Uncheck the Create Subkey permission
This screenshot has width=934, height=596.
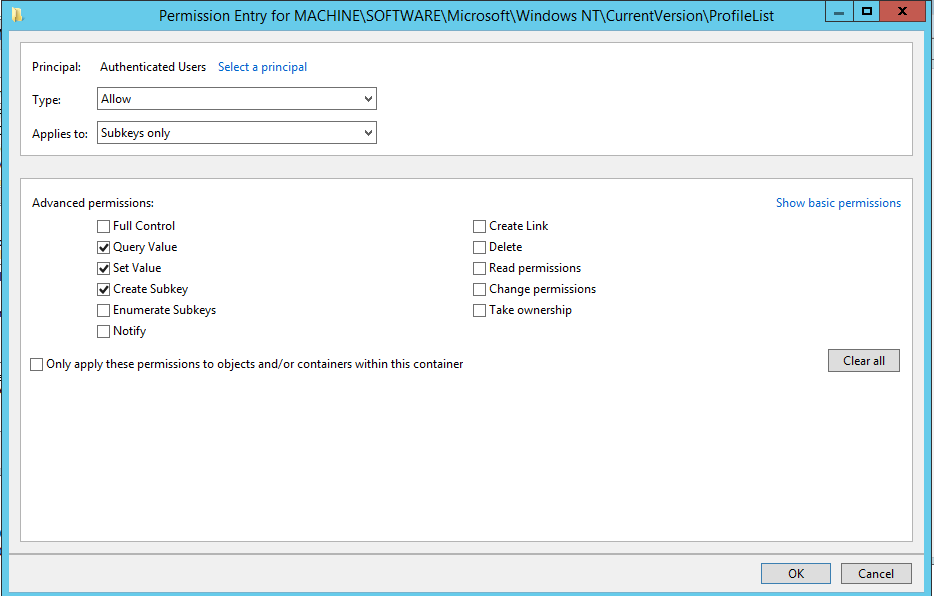tap(103, 289)
